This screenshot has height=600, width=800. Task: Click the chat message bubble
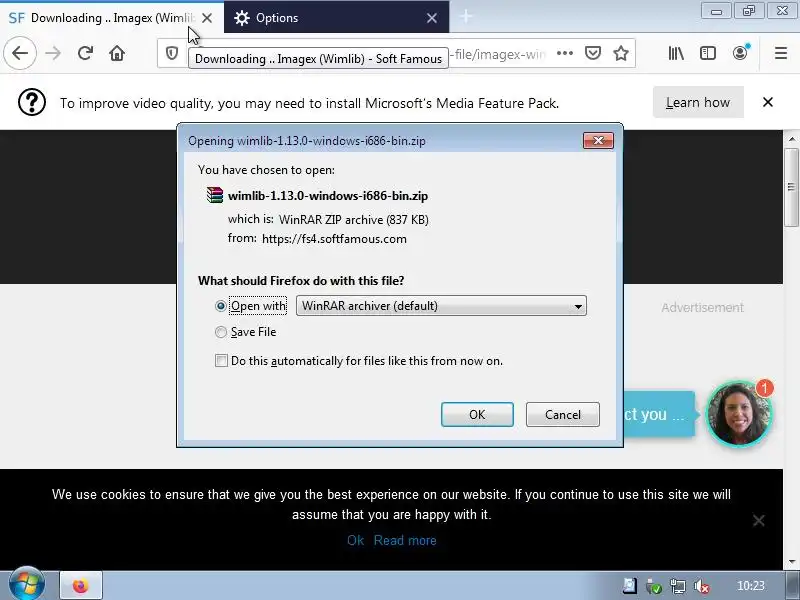pos(659,414)
